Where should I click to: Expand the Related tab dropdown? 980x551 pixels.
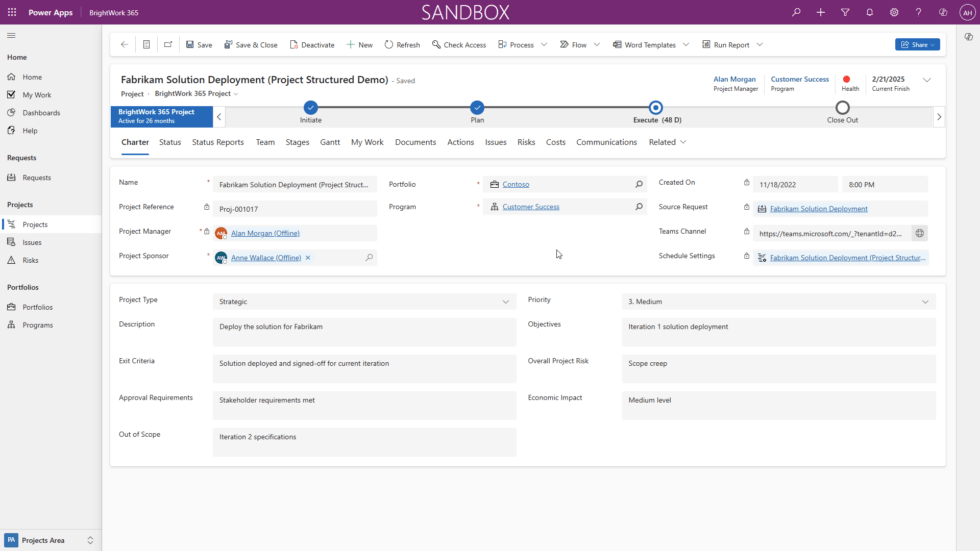[667, 142]
